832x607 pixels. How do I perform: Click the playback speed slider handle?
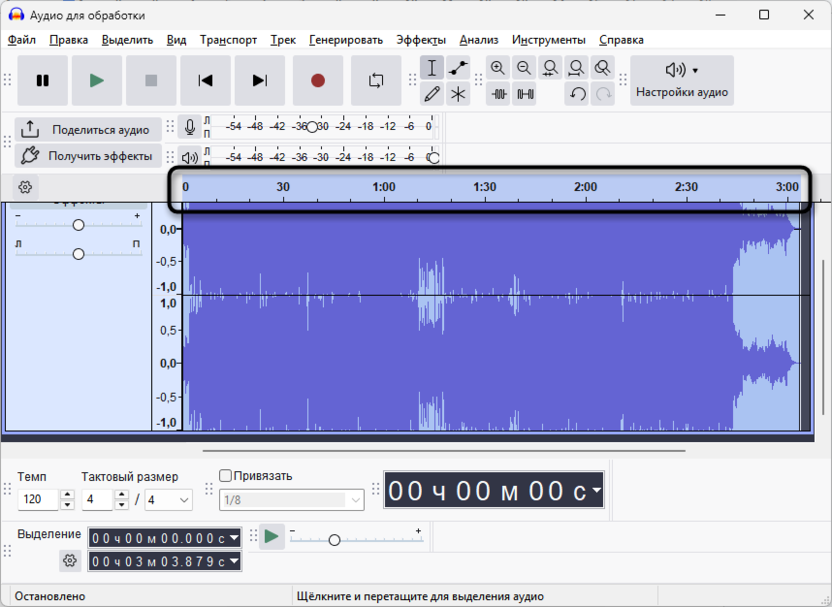point(335,538)
